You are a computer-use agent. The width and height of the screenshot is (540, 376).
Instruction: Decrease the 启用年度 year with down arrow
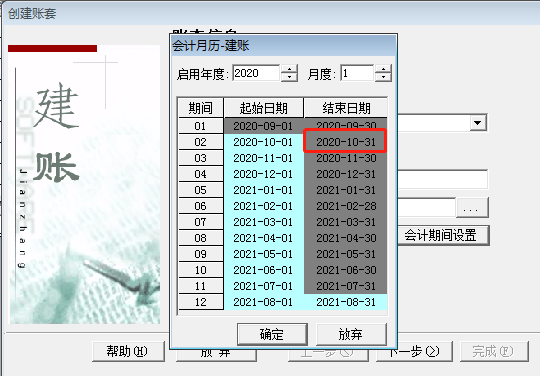coord(289,77)
